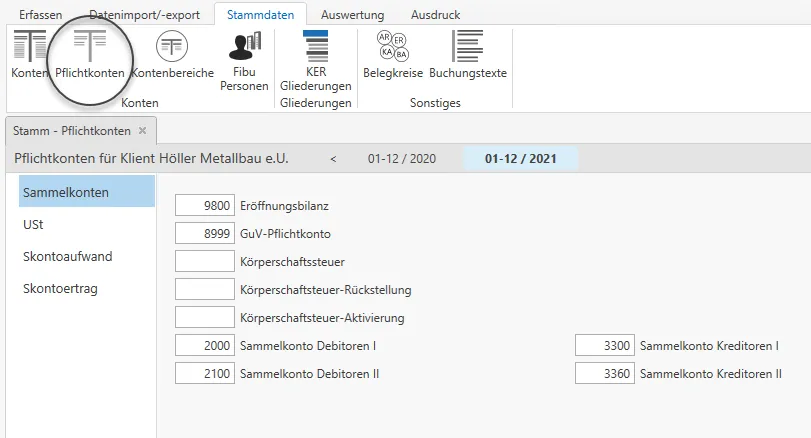This screenshot has width=811, height=438.
Task: Switch to the Ausdruck tab
Action: (435, 14)
